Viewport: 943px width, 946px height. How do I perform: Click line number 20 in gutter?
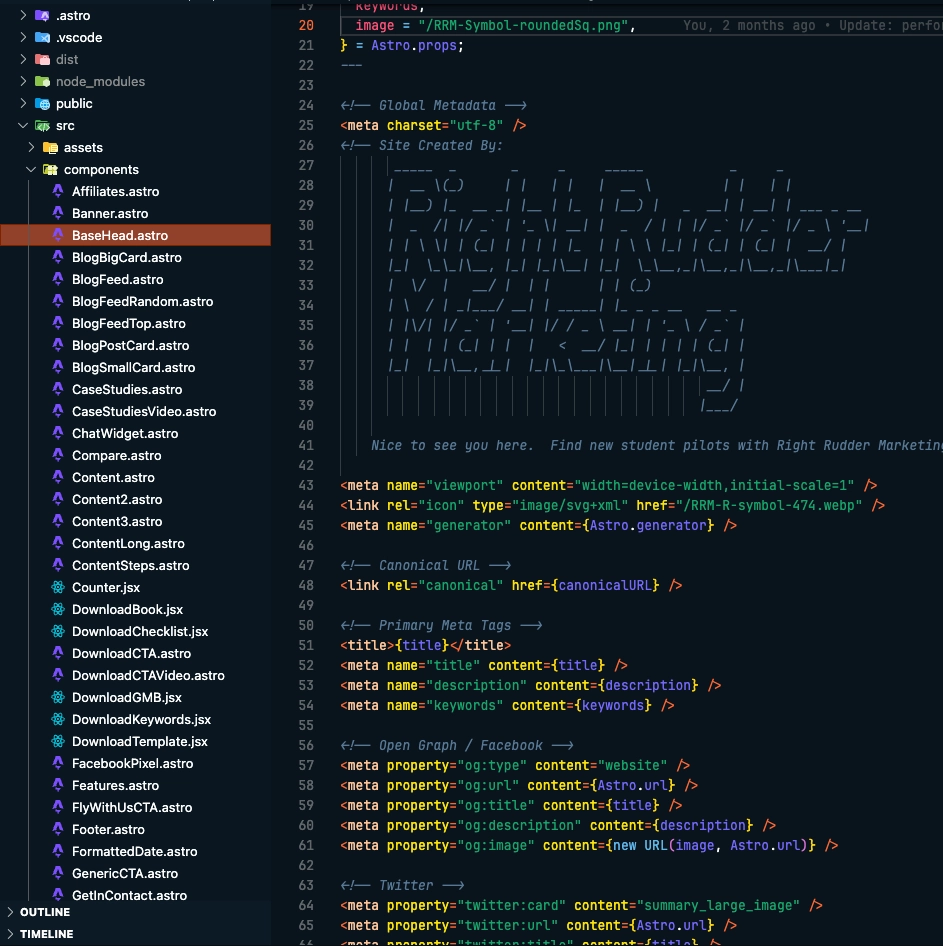(306, 25)
